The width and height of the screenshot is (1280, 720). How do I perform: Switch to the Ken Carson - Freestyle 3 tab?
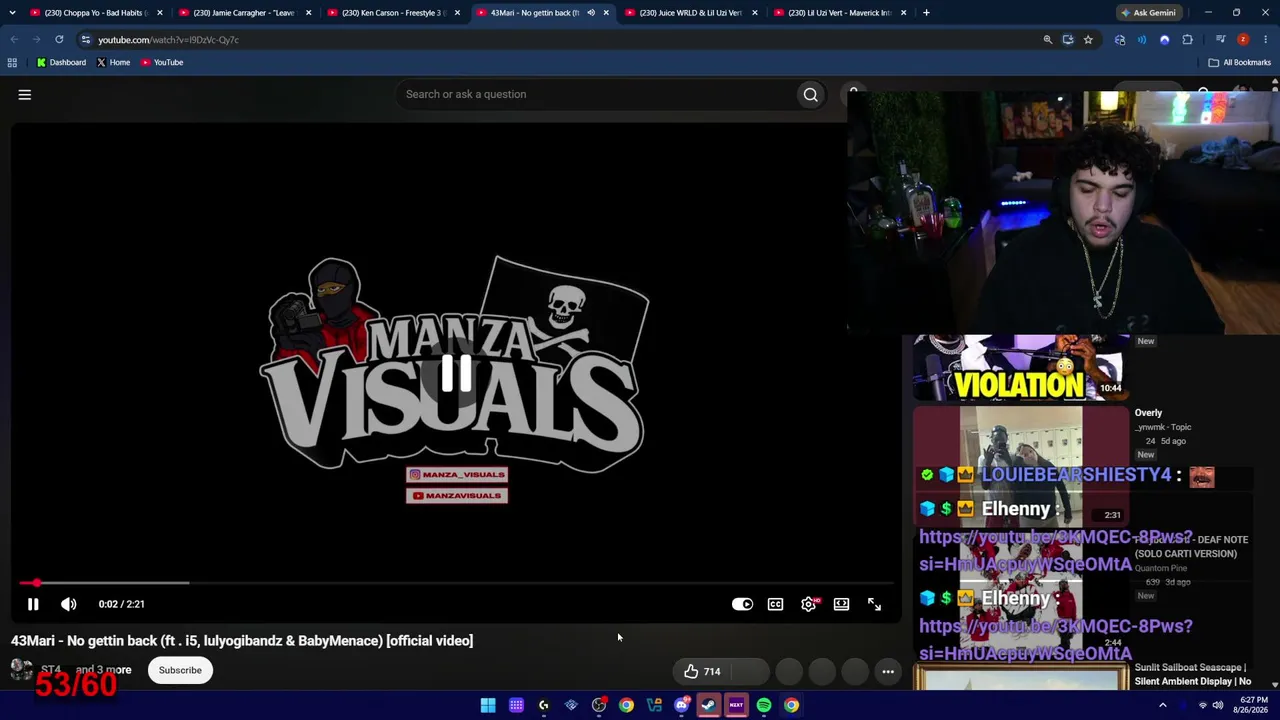click(392, 13)
